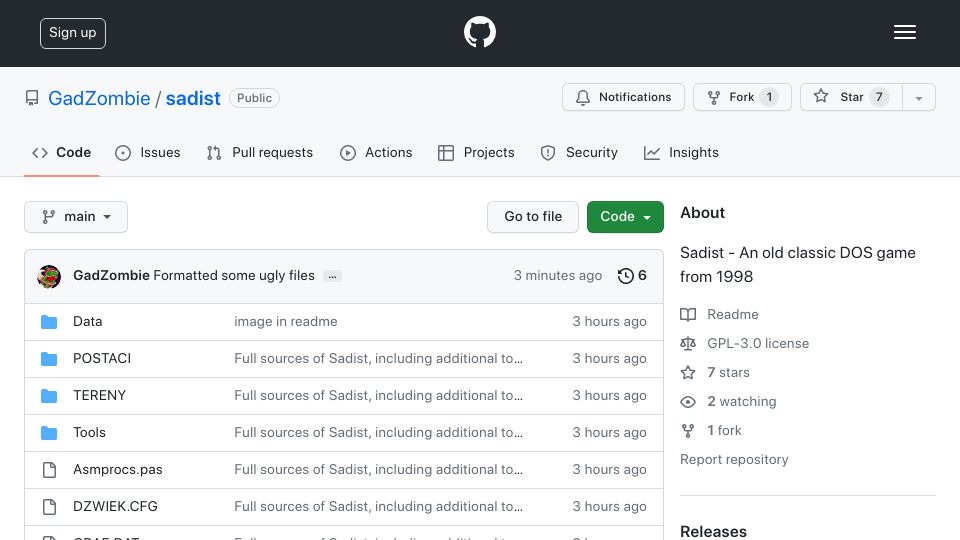
Task: Expand the green Code clone dropdown
Action: [x=625, y=217]
